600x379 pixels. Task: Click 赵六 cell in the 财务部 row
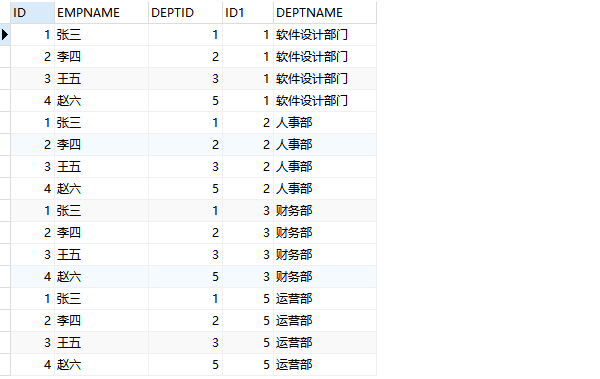pos(101,276)
